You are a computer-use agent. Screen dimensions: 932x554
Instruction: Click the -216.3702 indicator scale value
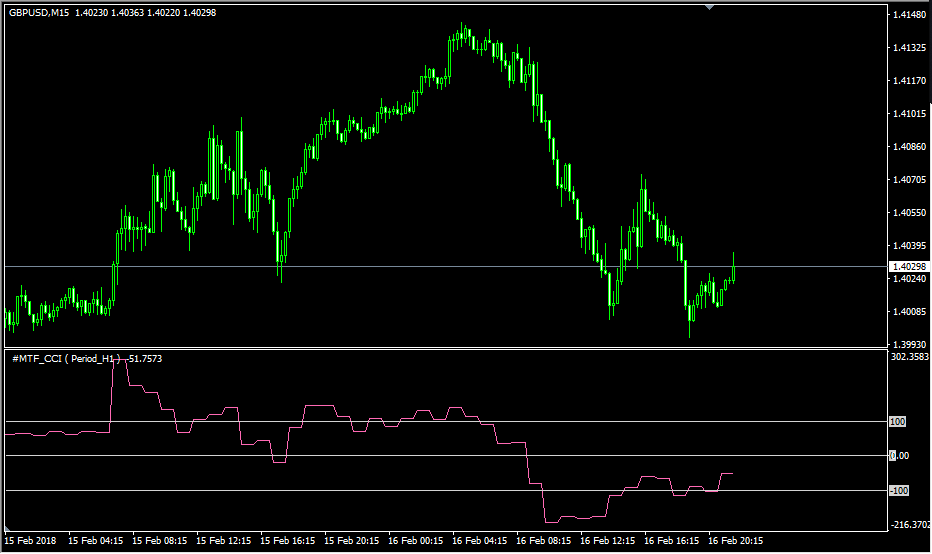coord(908,524)
